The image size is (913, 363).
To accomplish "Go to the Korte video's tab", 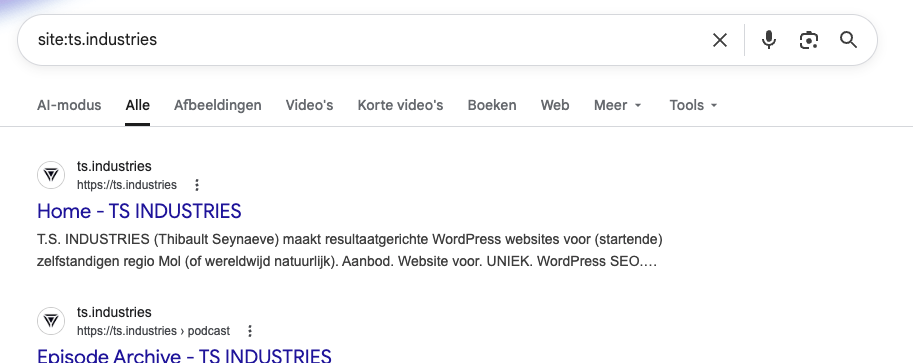I will click(x=401, y=105).
